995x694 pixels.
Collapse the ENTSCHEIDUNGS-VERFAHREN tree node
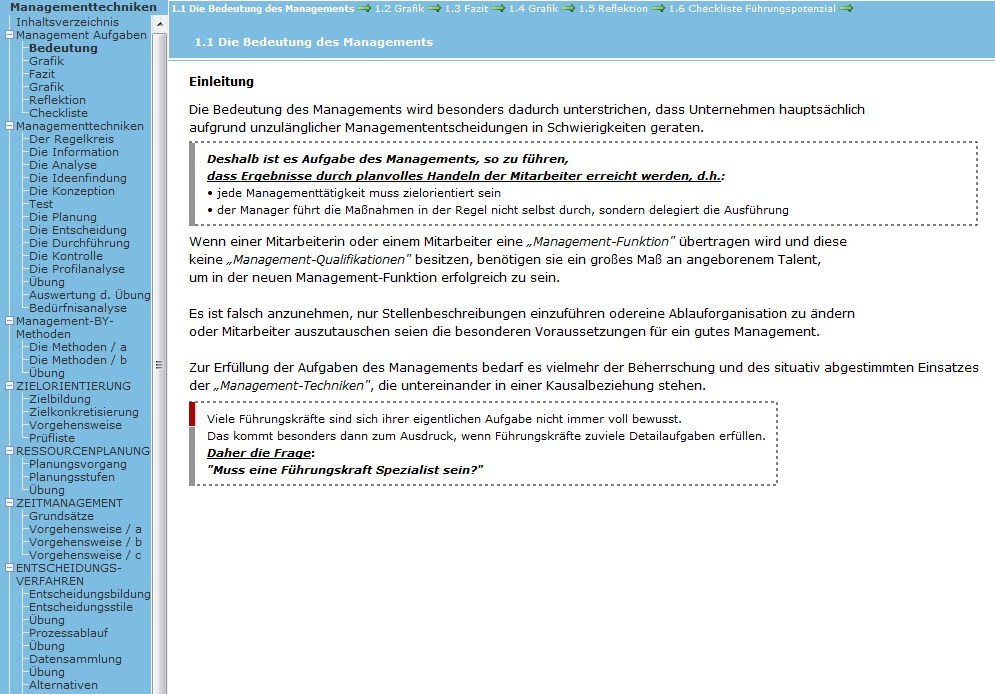10,568
